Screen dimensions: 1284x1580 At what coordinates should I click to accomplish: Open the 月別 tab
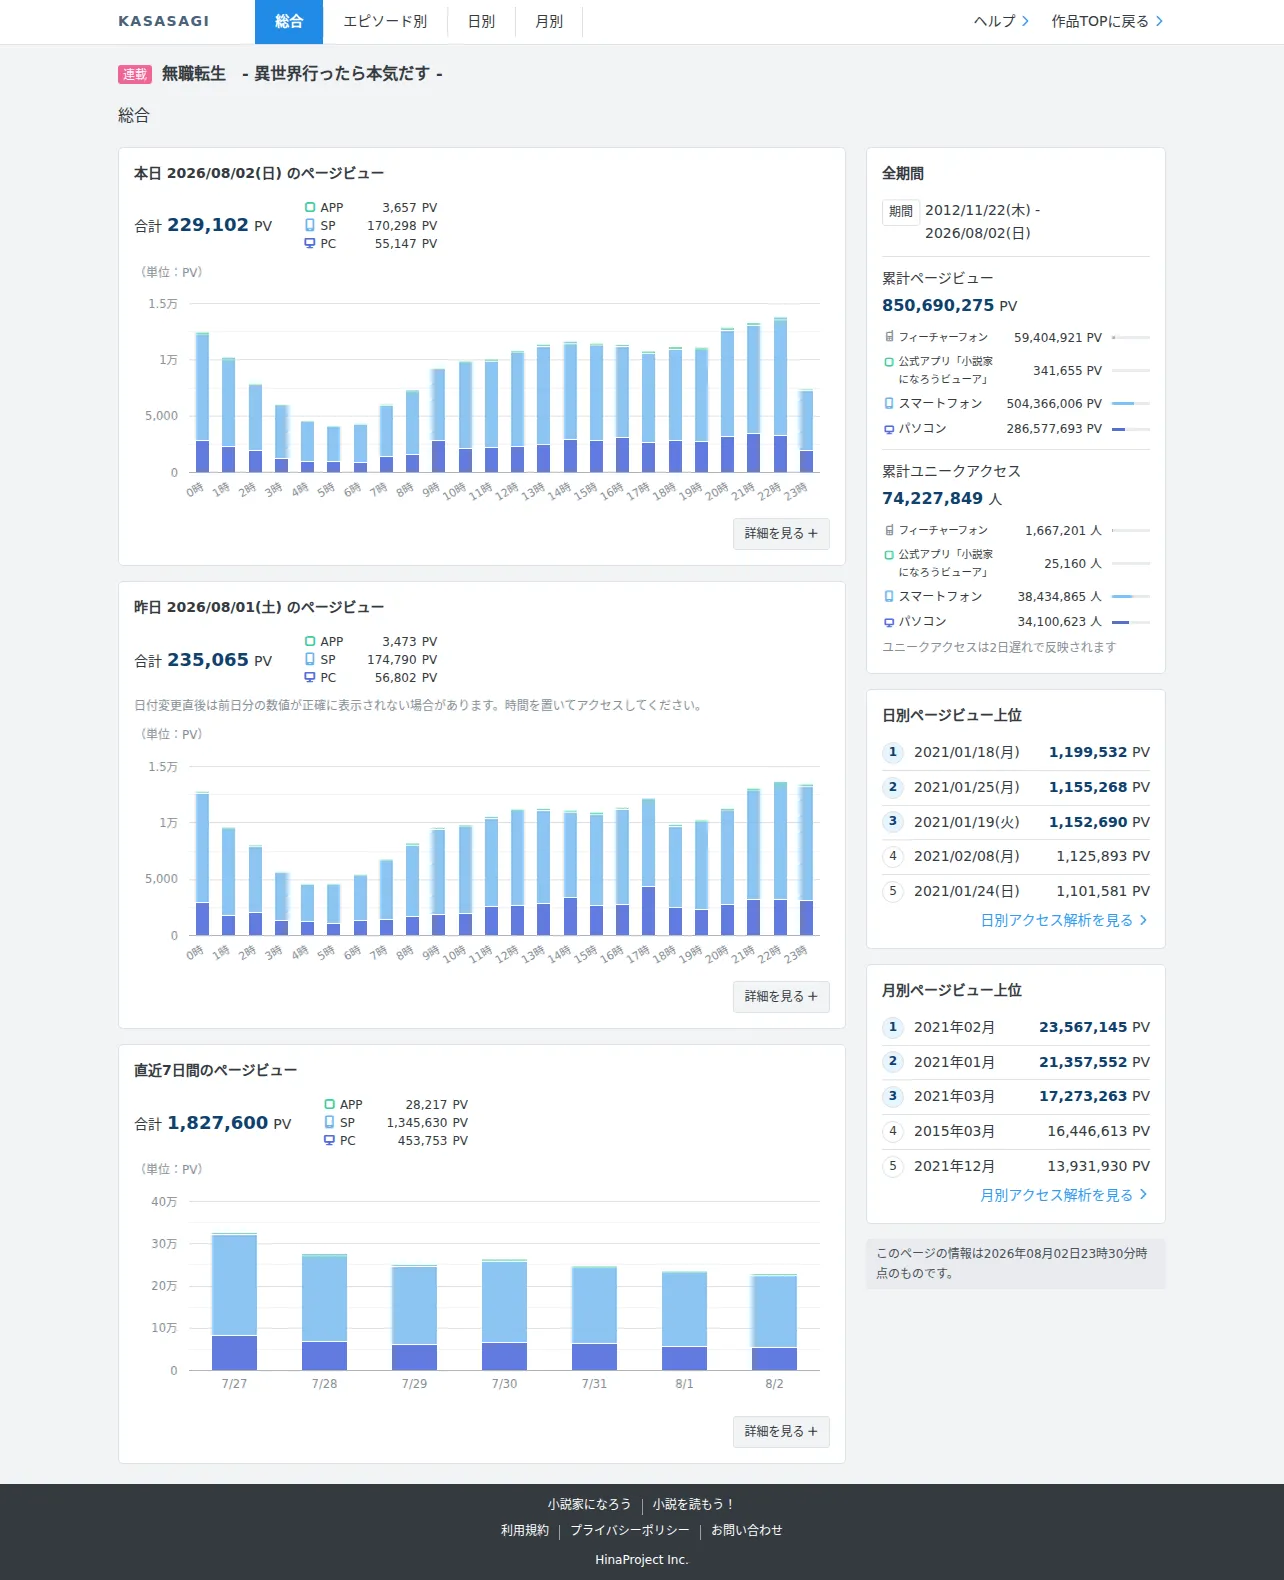tap(549, 21)
